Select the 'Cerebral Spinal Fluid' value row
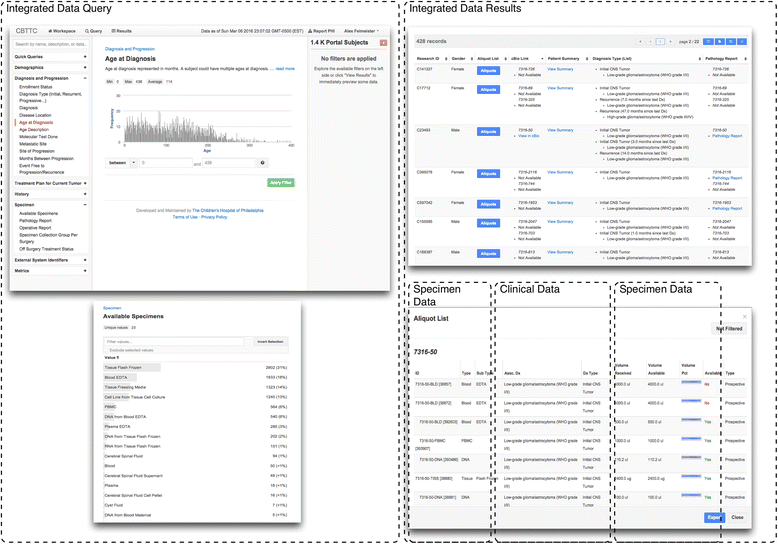The height and width of the screenshot is (544, 778). pyautogui.click(x=195, y=456)
